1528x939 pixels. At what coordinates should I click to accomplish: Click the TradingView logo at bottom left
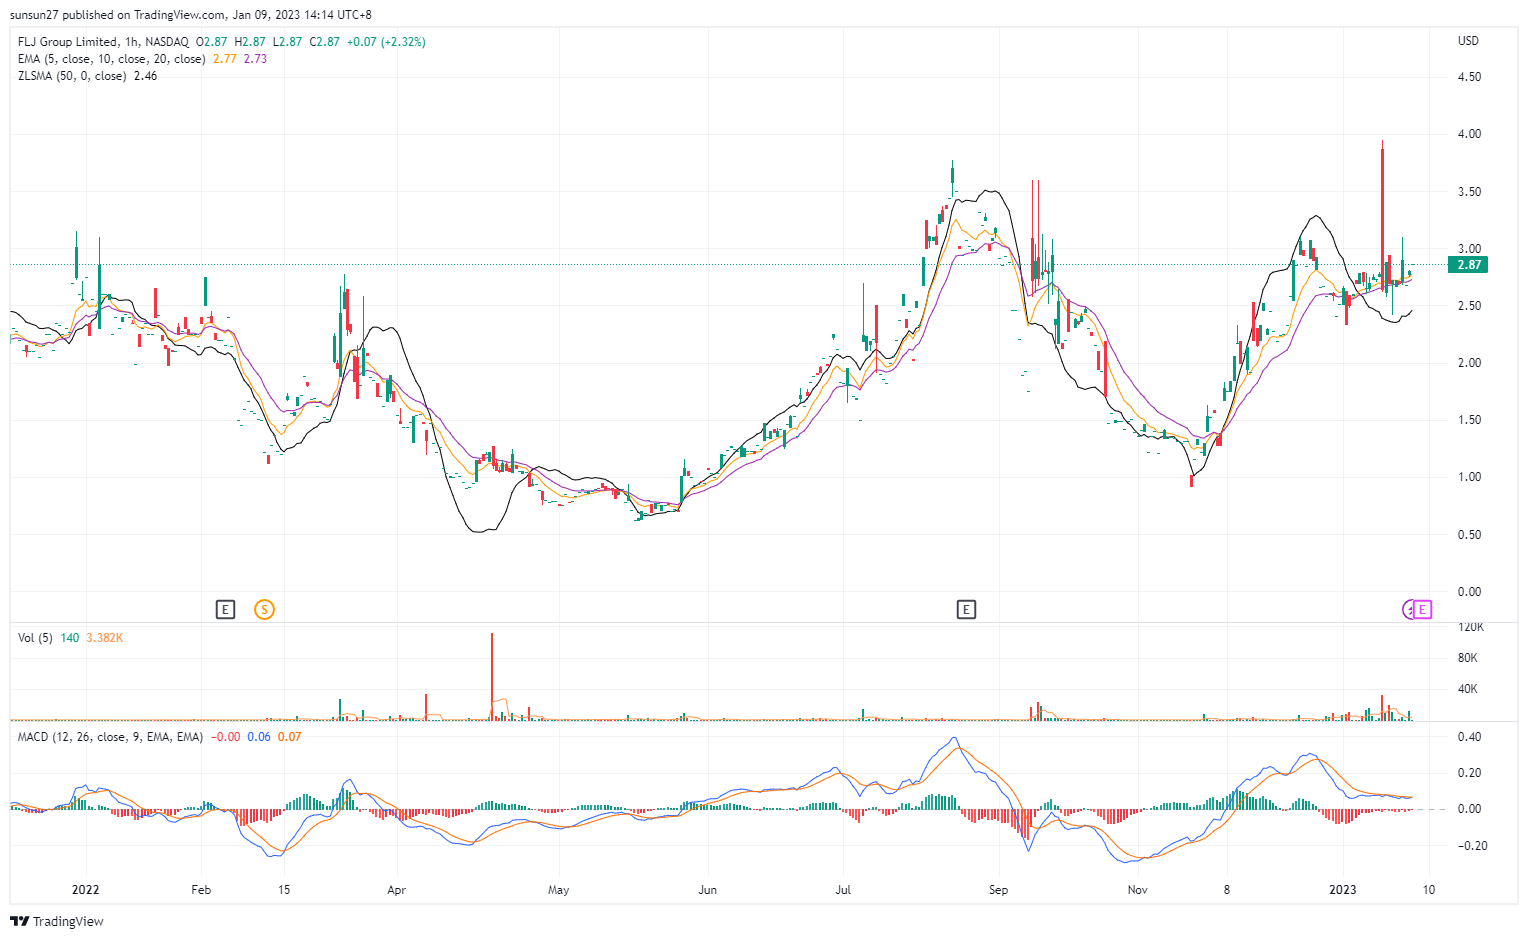(56, 921)
